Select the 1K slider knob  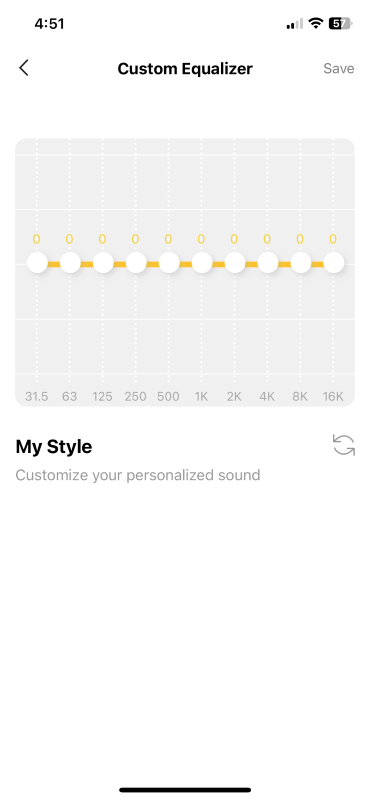[202, 263]
